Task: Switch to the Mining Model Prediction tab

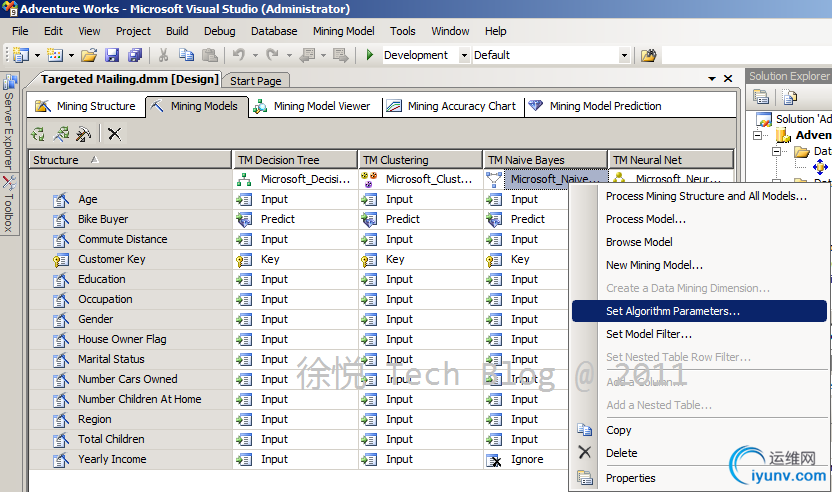Action: point(595,106)
